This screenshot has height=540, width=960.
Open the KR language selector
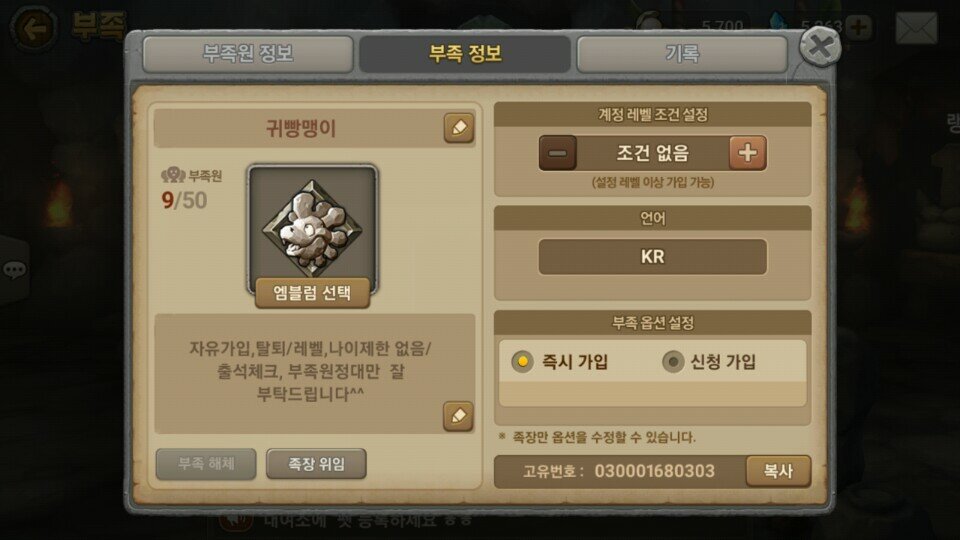click(x=653, y=257)
